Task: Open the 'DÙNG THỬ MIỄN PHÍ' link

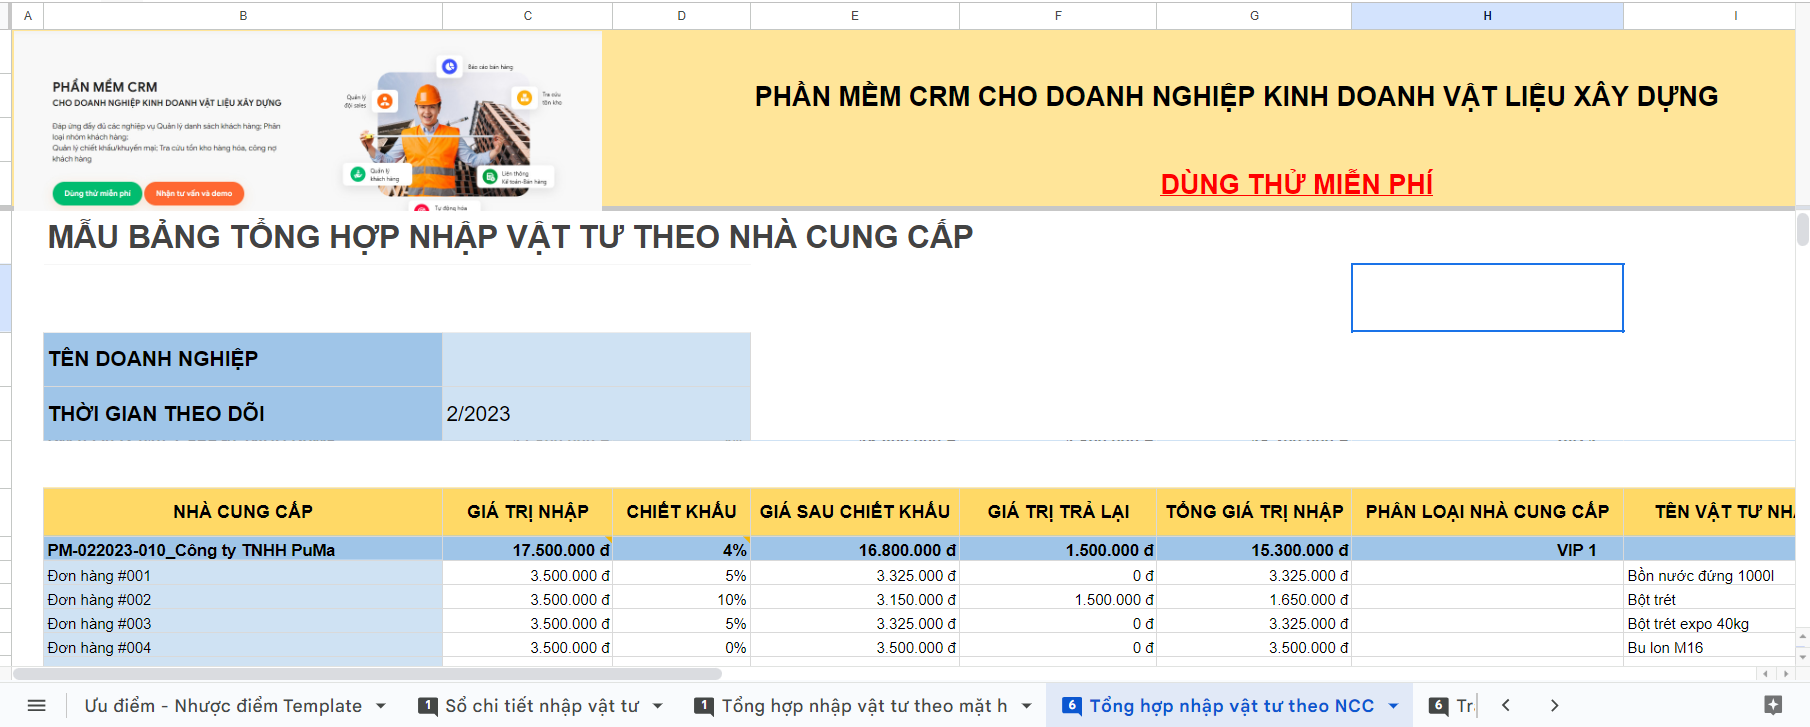Action: coord(1296,184)
